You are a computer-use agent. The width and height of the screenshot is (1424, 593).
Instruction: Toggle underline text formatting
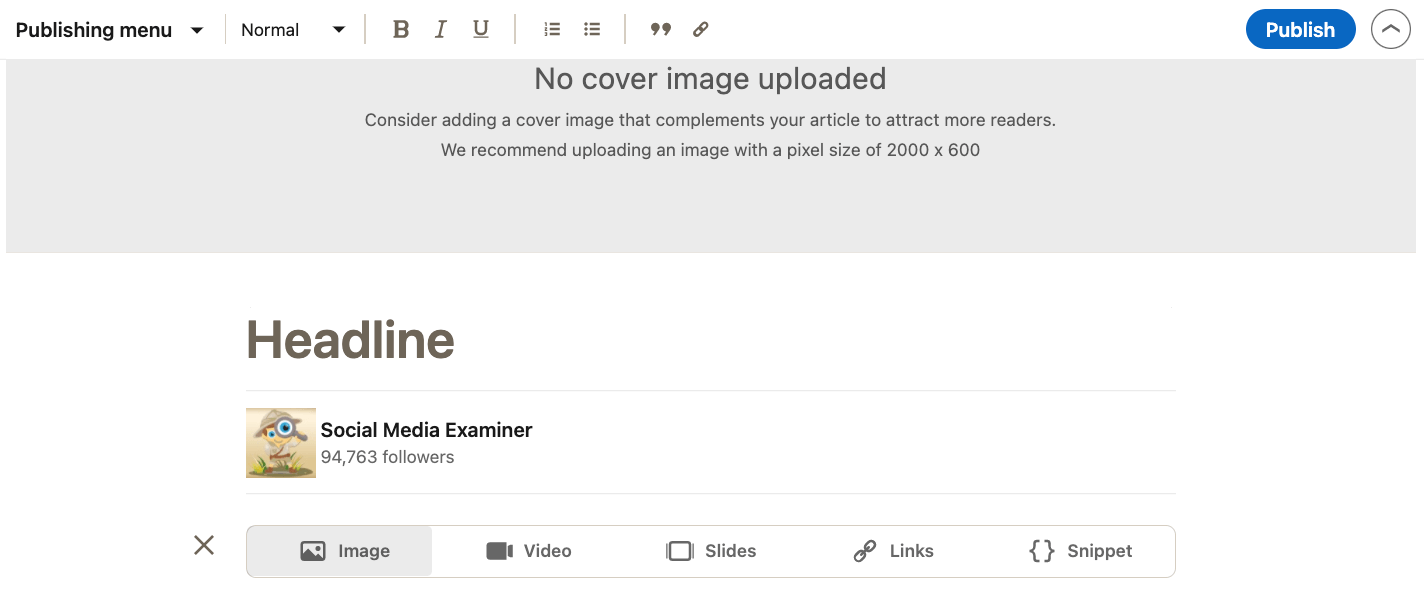[481, 30]
